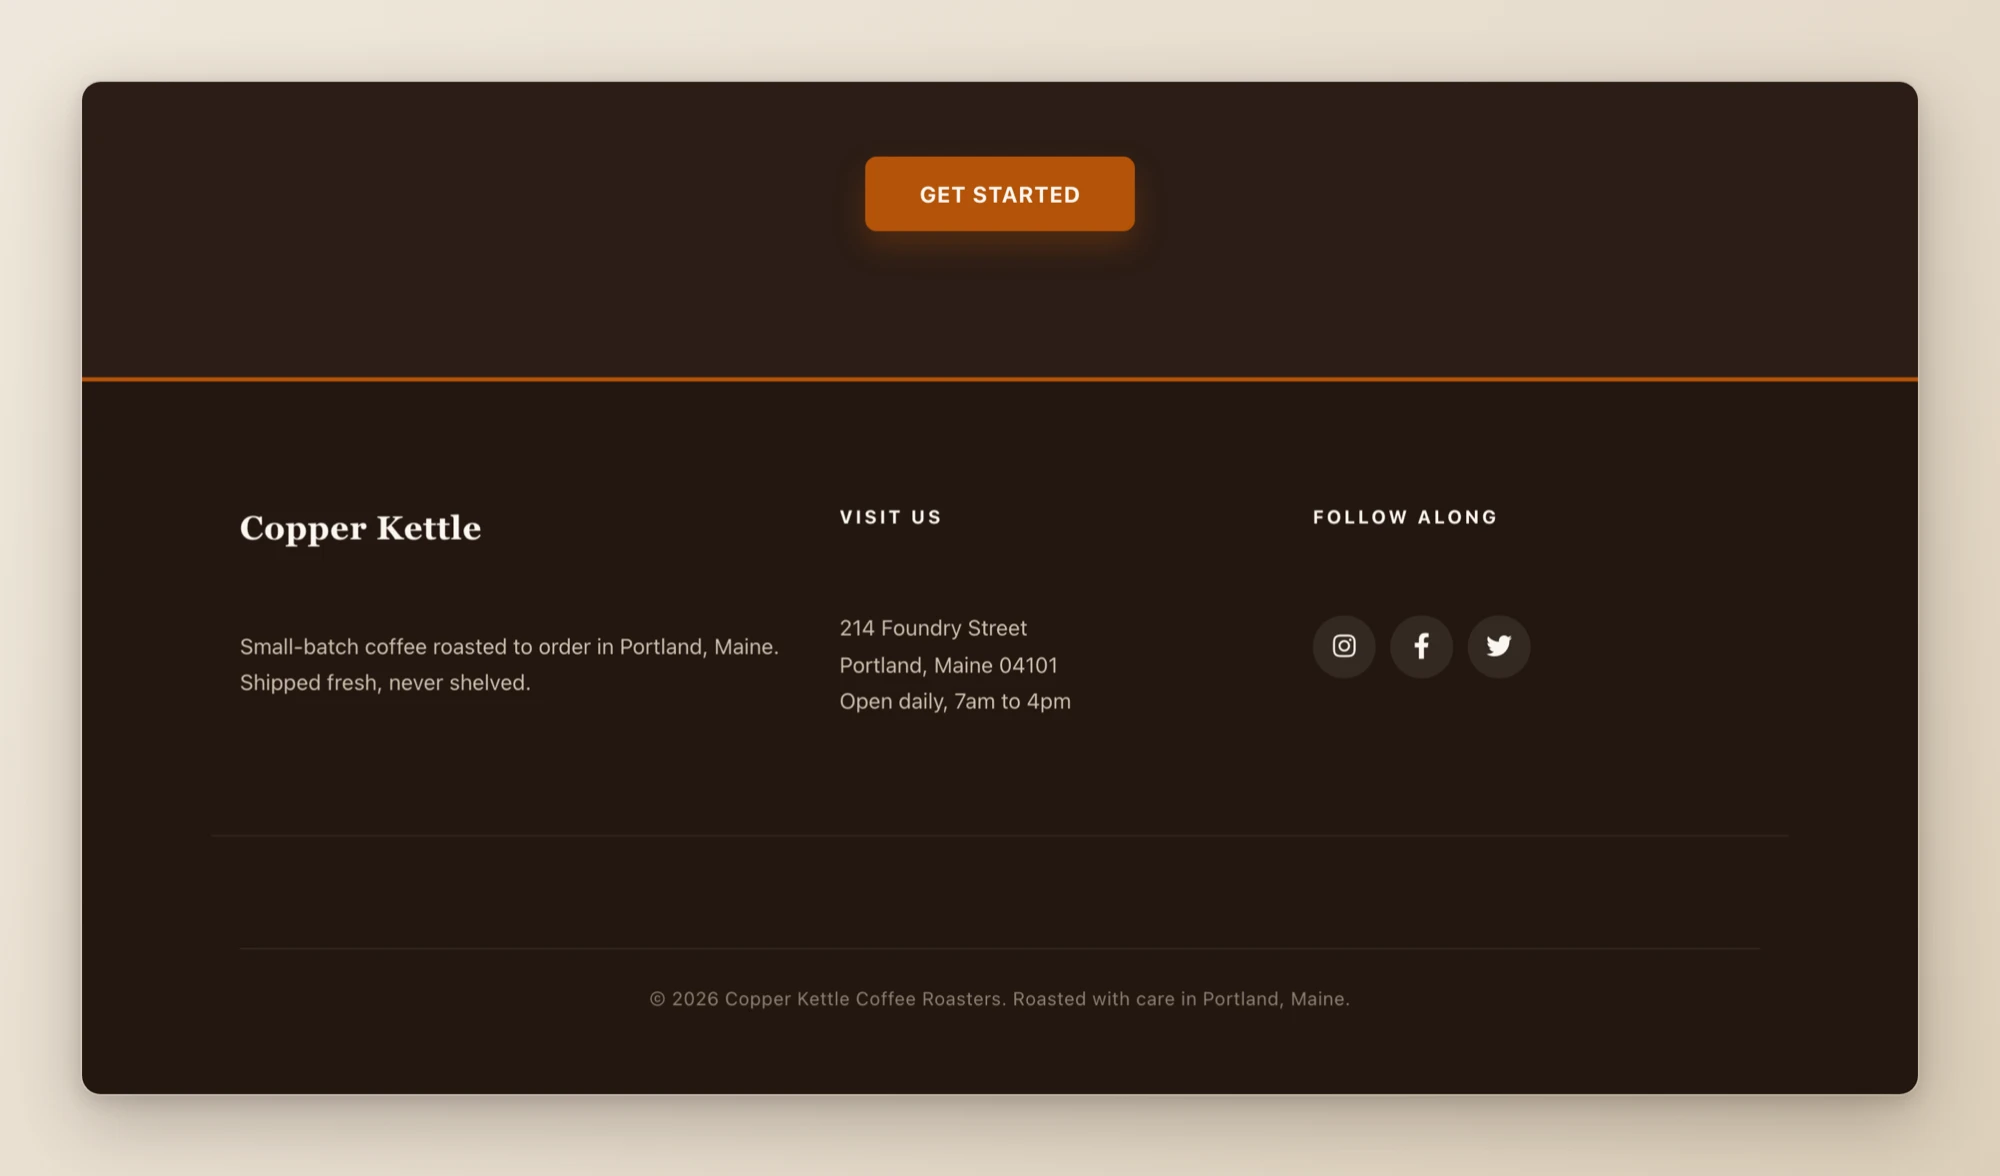Open the Facebook social icon
Image resolution: width=2000 pixels, height=1176 pixels.
click(1421, 646)
